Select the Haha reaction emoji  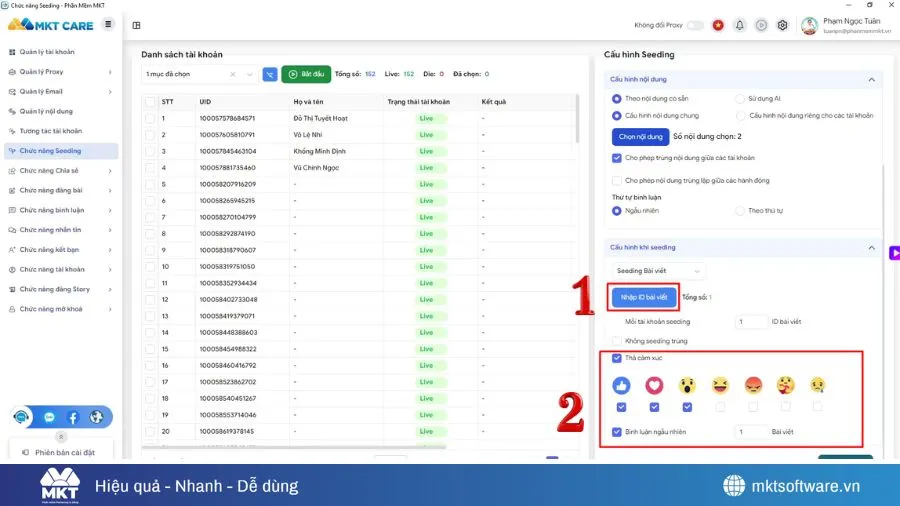(720, 386)
